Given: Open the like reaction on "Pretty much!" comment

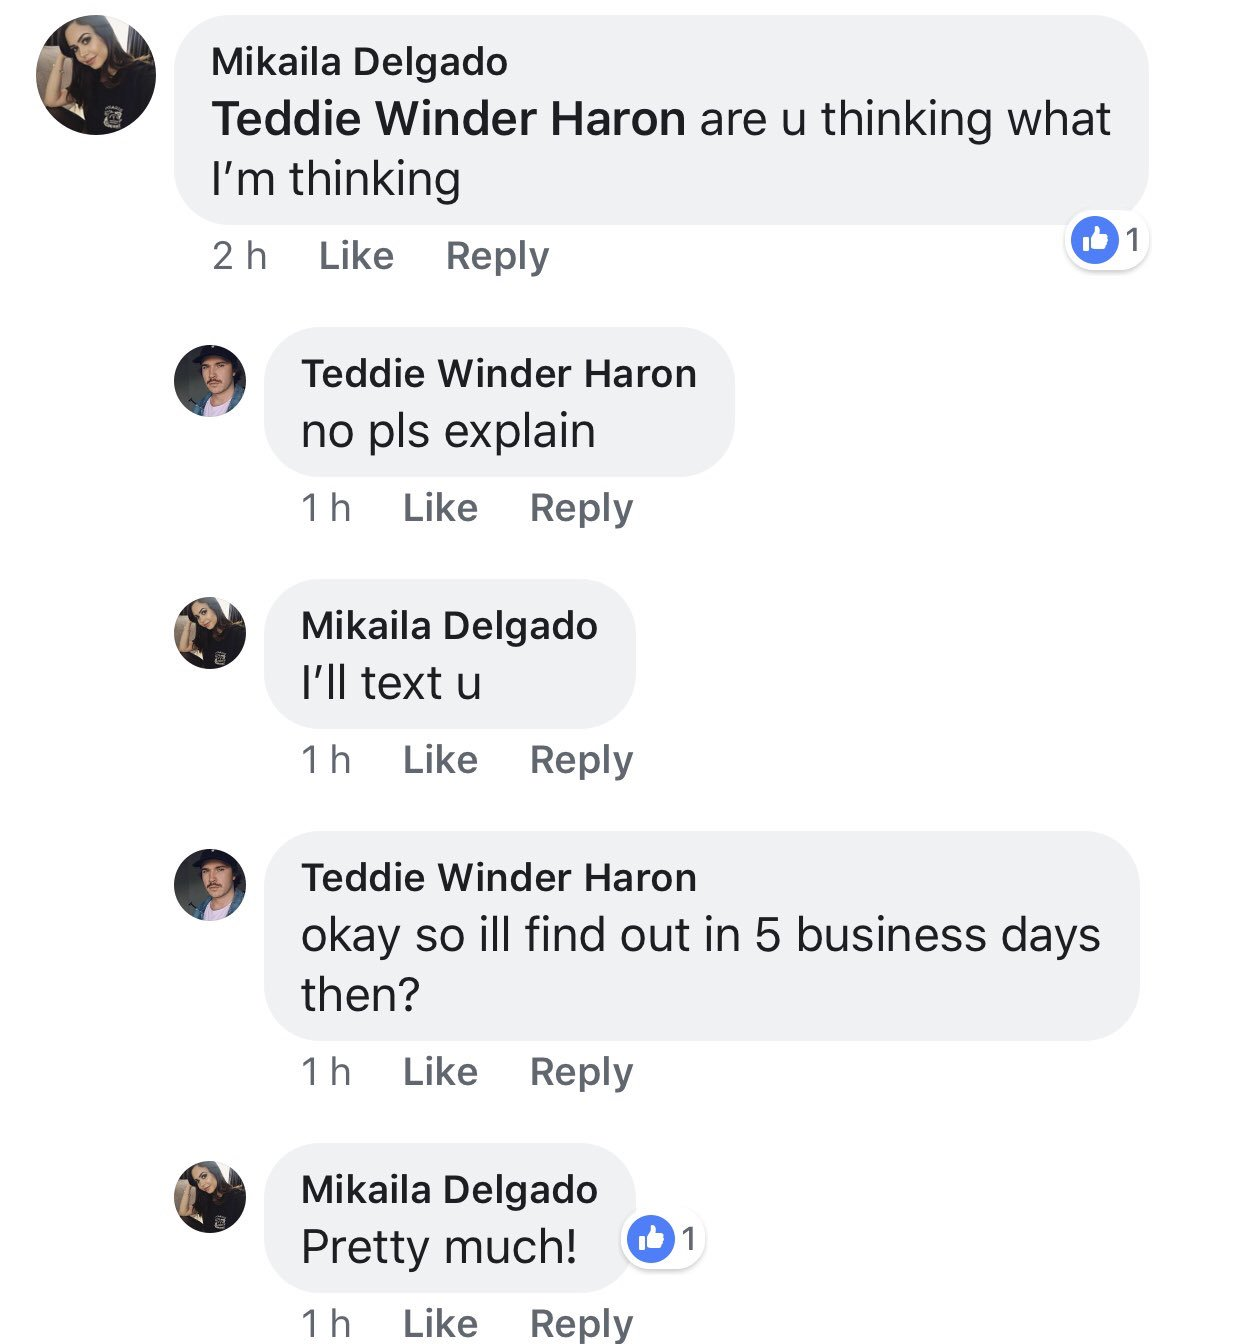Looking at the screenshot, I should 664,1239.
